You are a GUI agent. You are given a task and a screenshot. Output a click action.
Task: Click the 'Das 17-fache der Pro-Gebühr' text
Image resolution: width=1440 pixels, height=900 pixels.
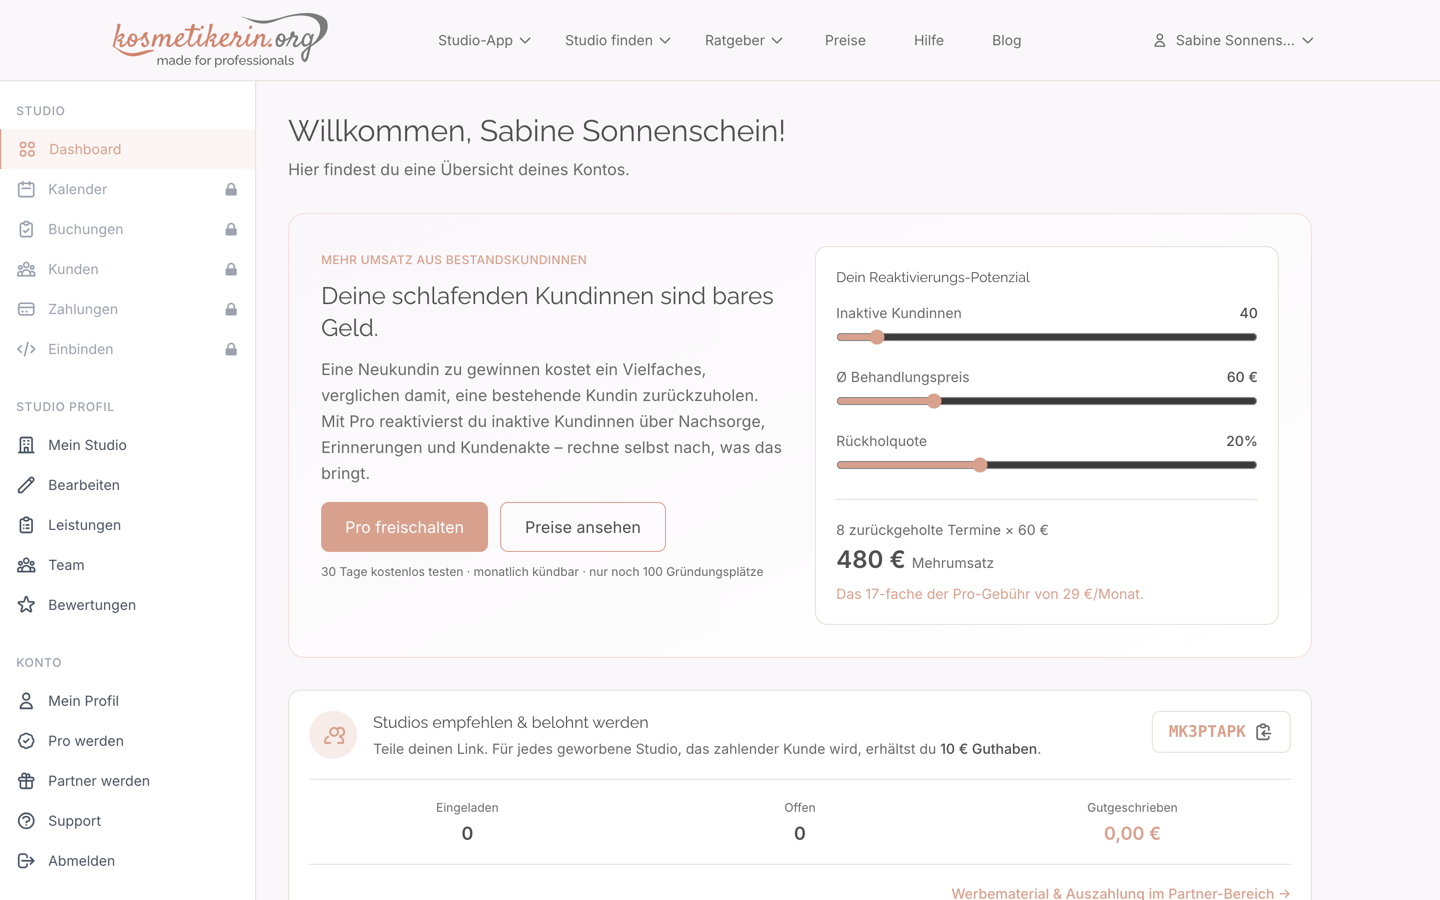click(990, 594)
